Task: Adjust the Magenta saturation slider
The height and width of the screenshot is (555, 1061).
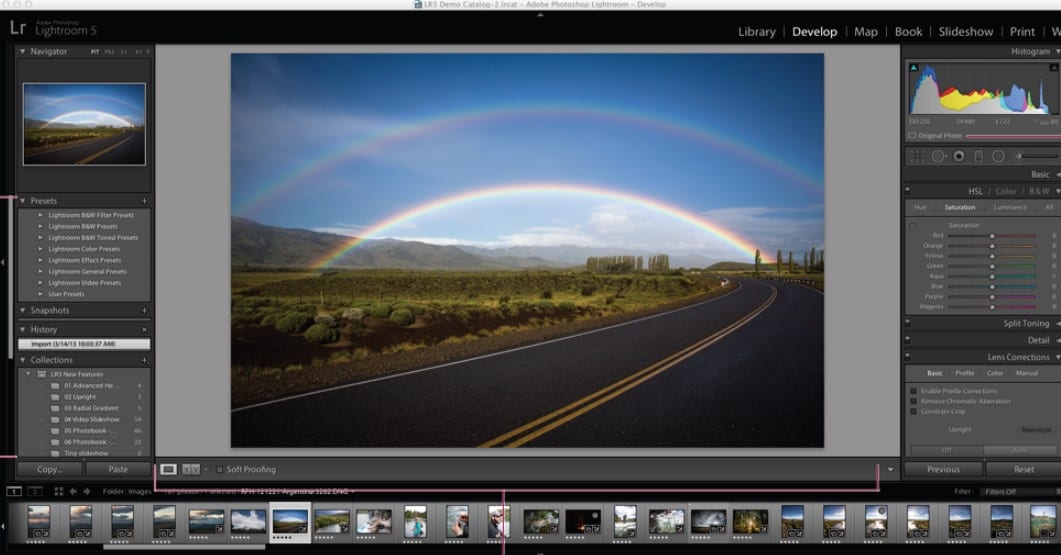Action: click(x=992, y=307)
